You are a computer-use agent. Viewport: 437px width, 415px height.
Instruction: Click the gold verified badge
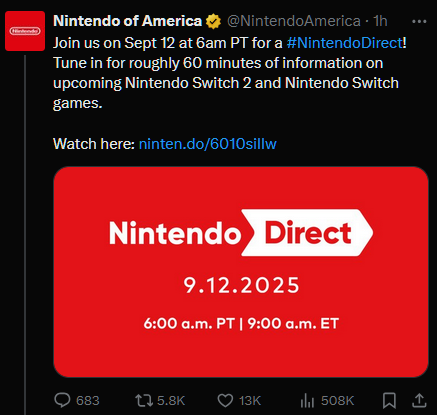pos(213,22)
